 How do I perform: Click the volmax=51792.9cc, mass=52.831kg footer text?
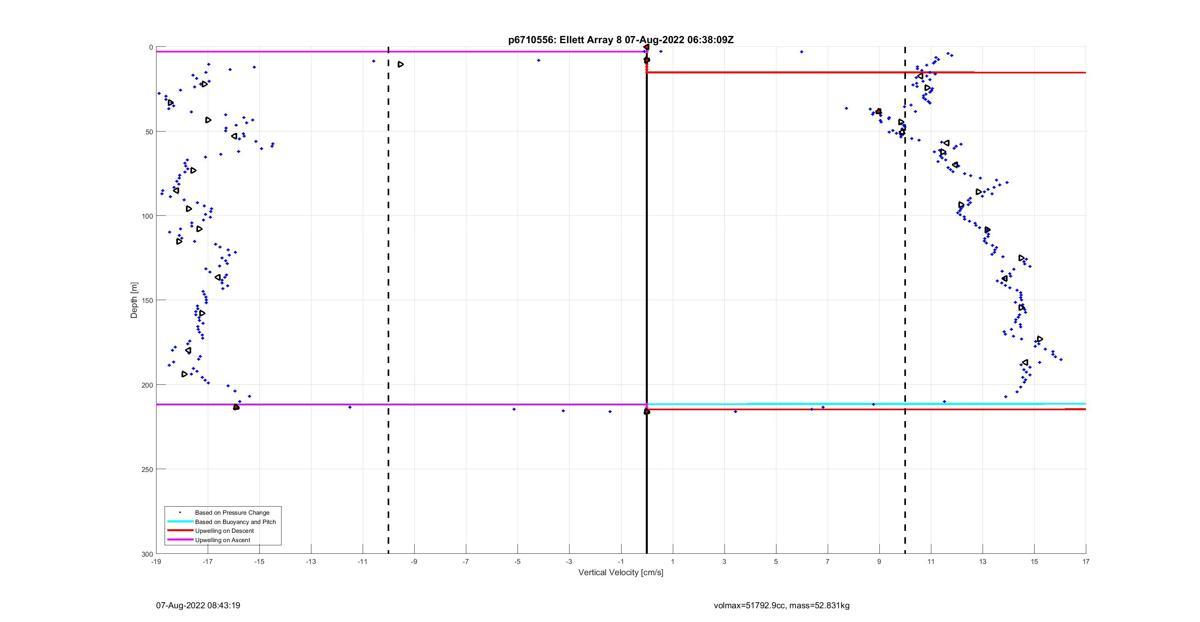pos(782,605)
